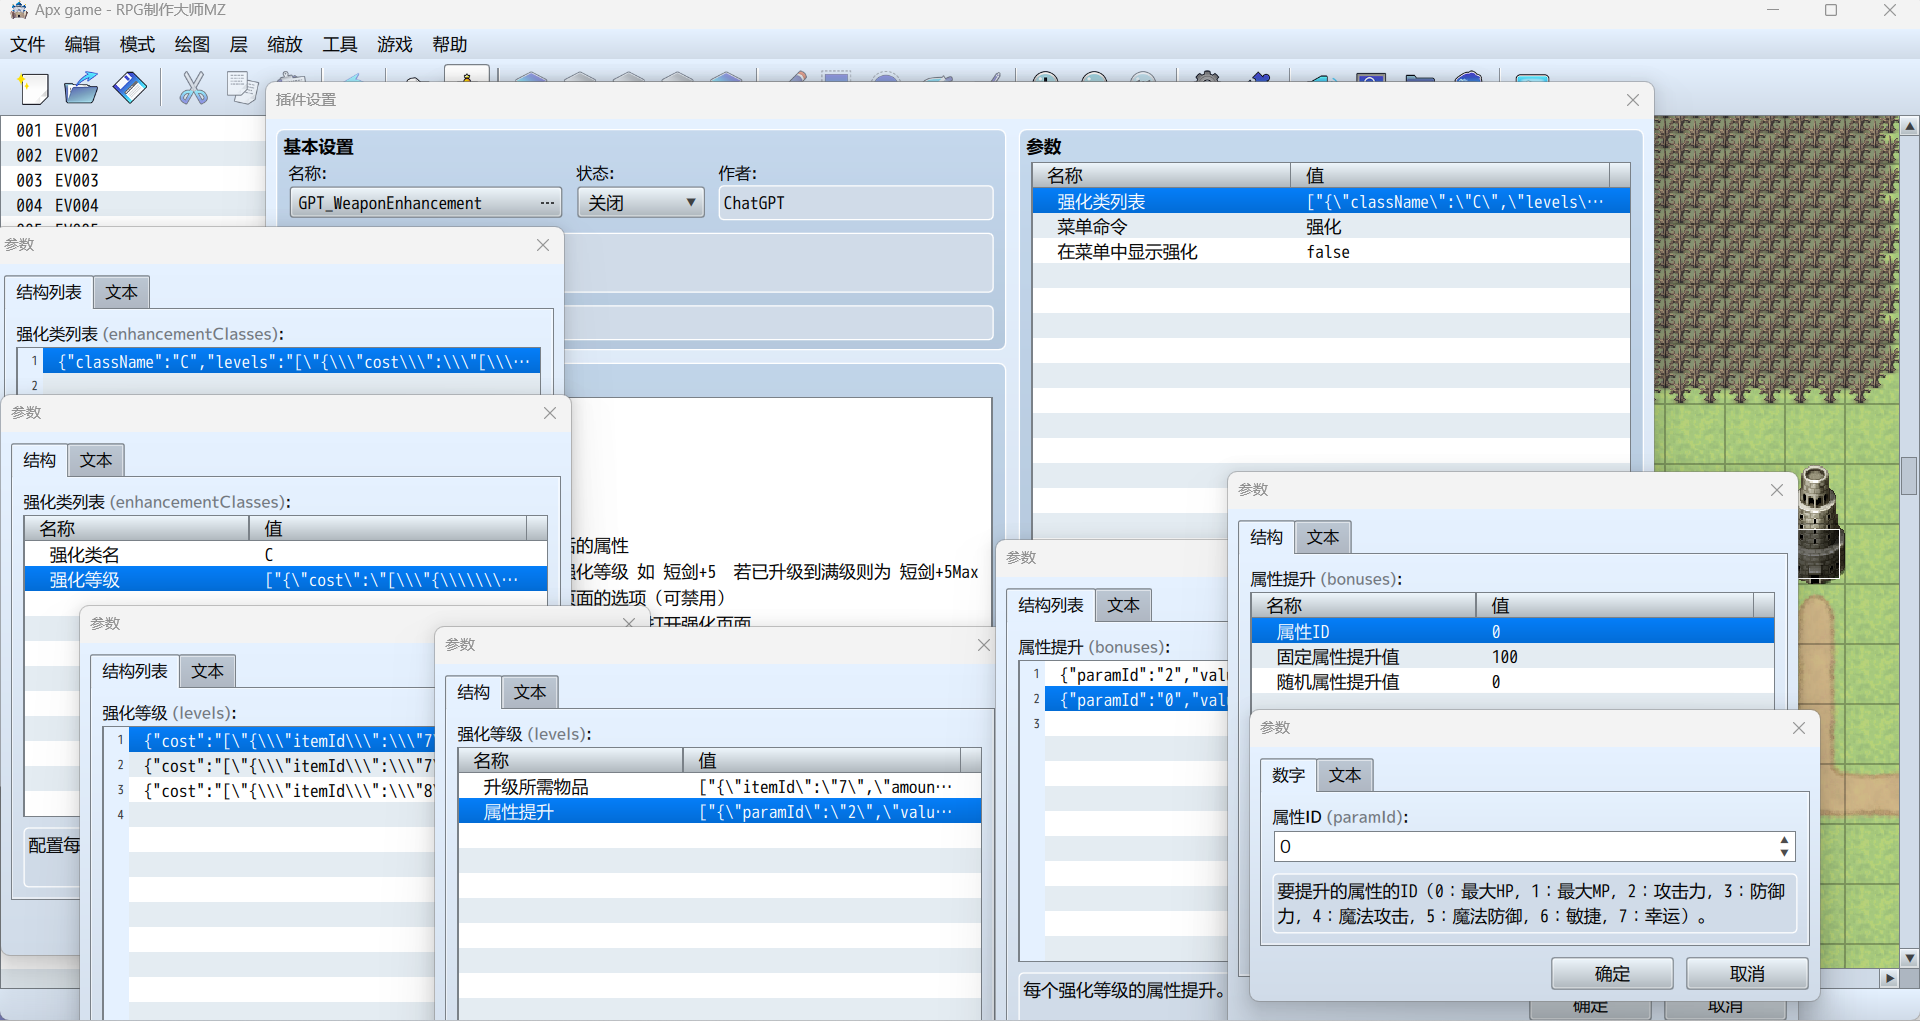This screenshot has height=1021, width=1920.
Task: Select the 随机属性提升值 row
Action: click(x=1512, y=682)
